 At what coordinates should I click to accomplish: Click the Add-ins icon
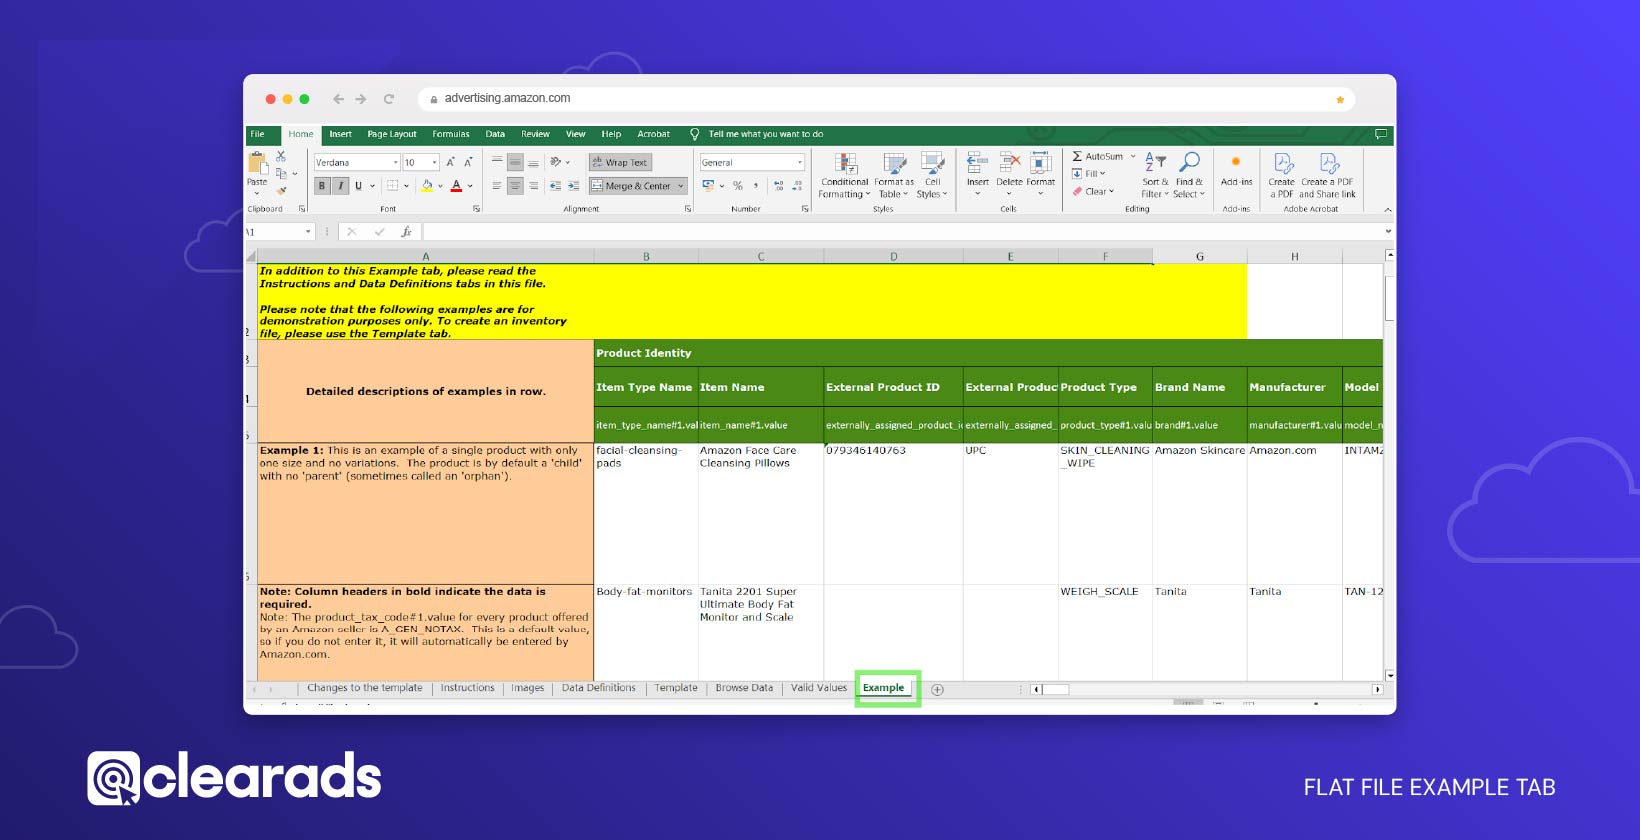pos(1236,162)
